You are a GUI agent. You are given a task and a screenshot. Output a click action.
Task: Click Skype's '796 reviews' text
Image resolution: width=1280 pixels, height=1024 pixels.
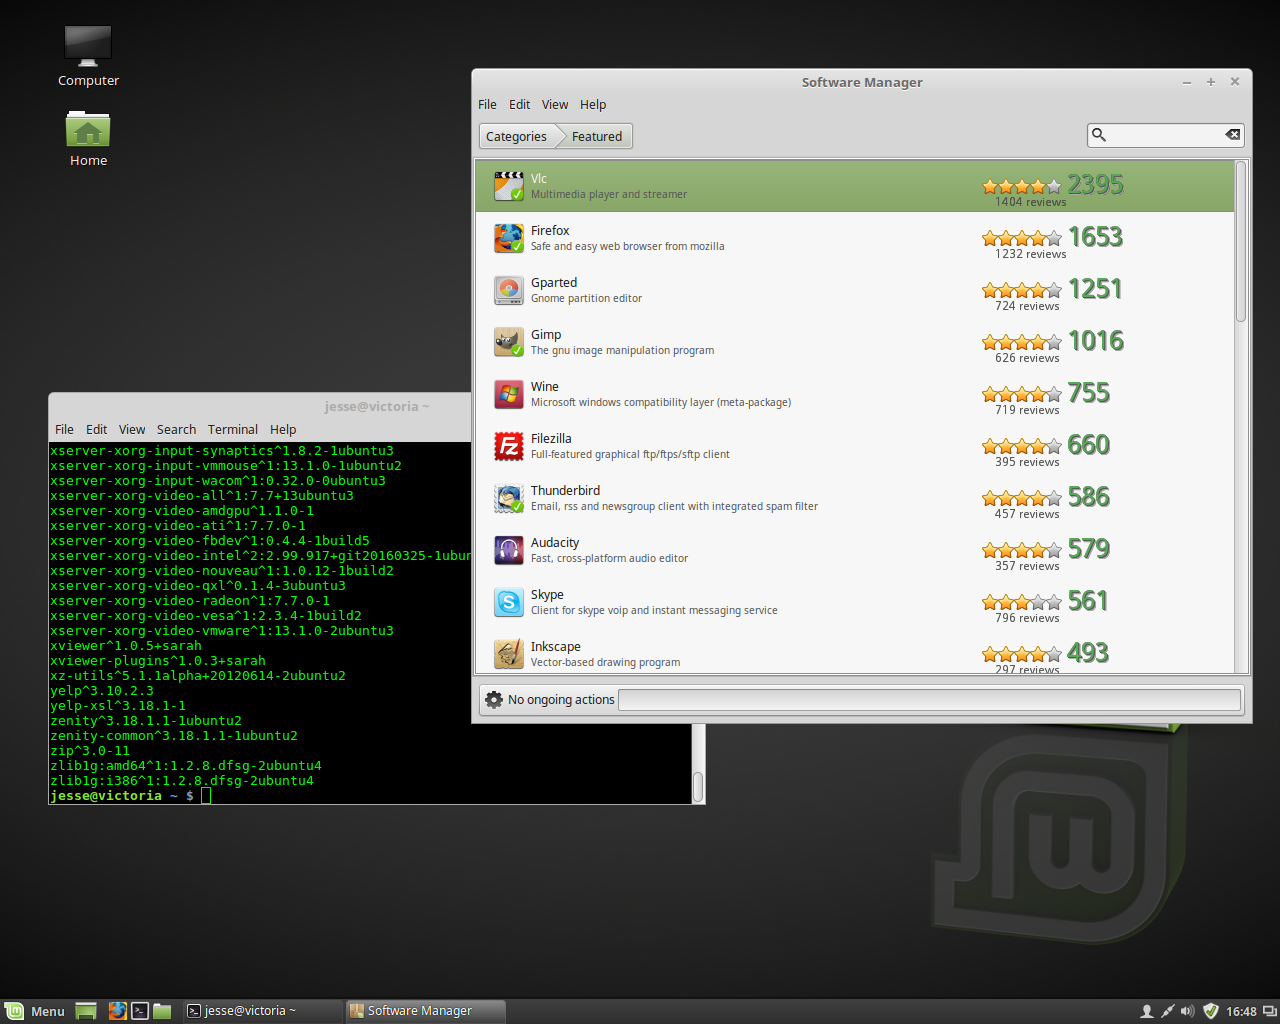tap(1027, 618)
